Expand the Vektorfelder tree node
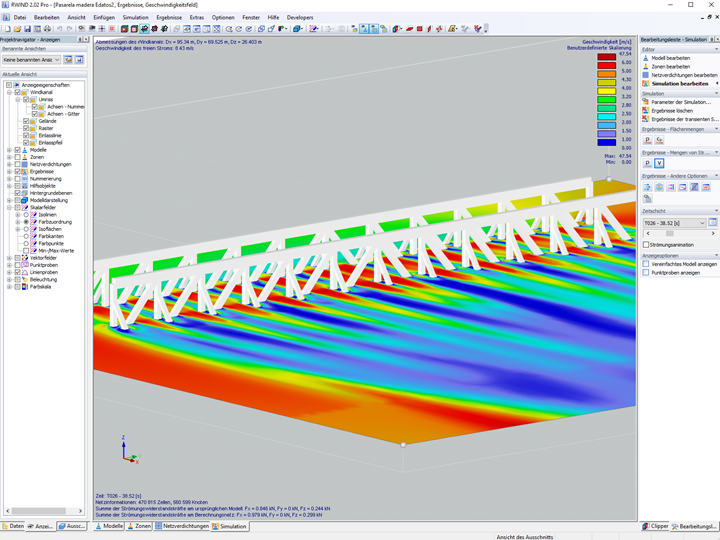 tap(9, 258)
